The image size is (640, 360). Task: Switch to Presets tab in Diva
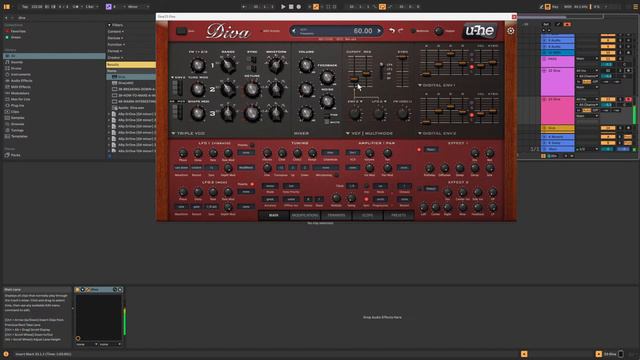point(398,215)
